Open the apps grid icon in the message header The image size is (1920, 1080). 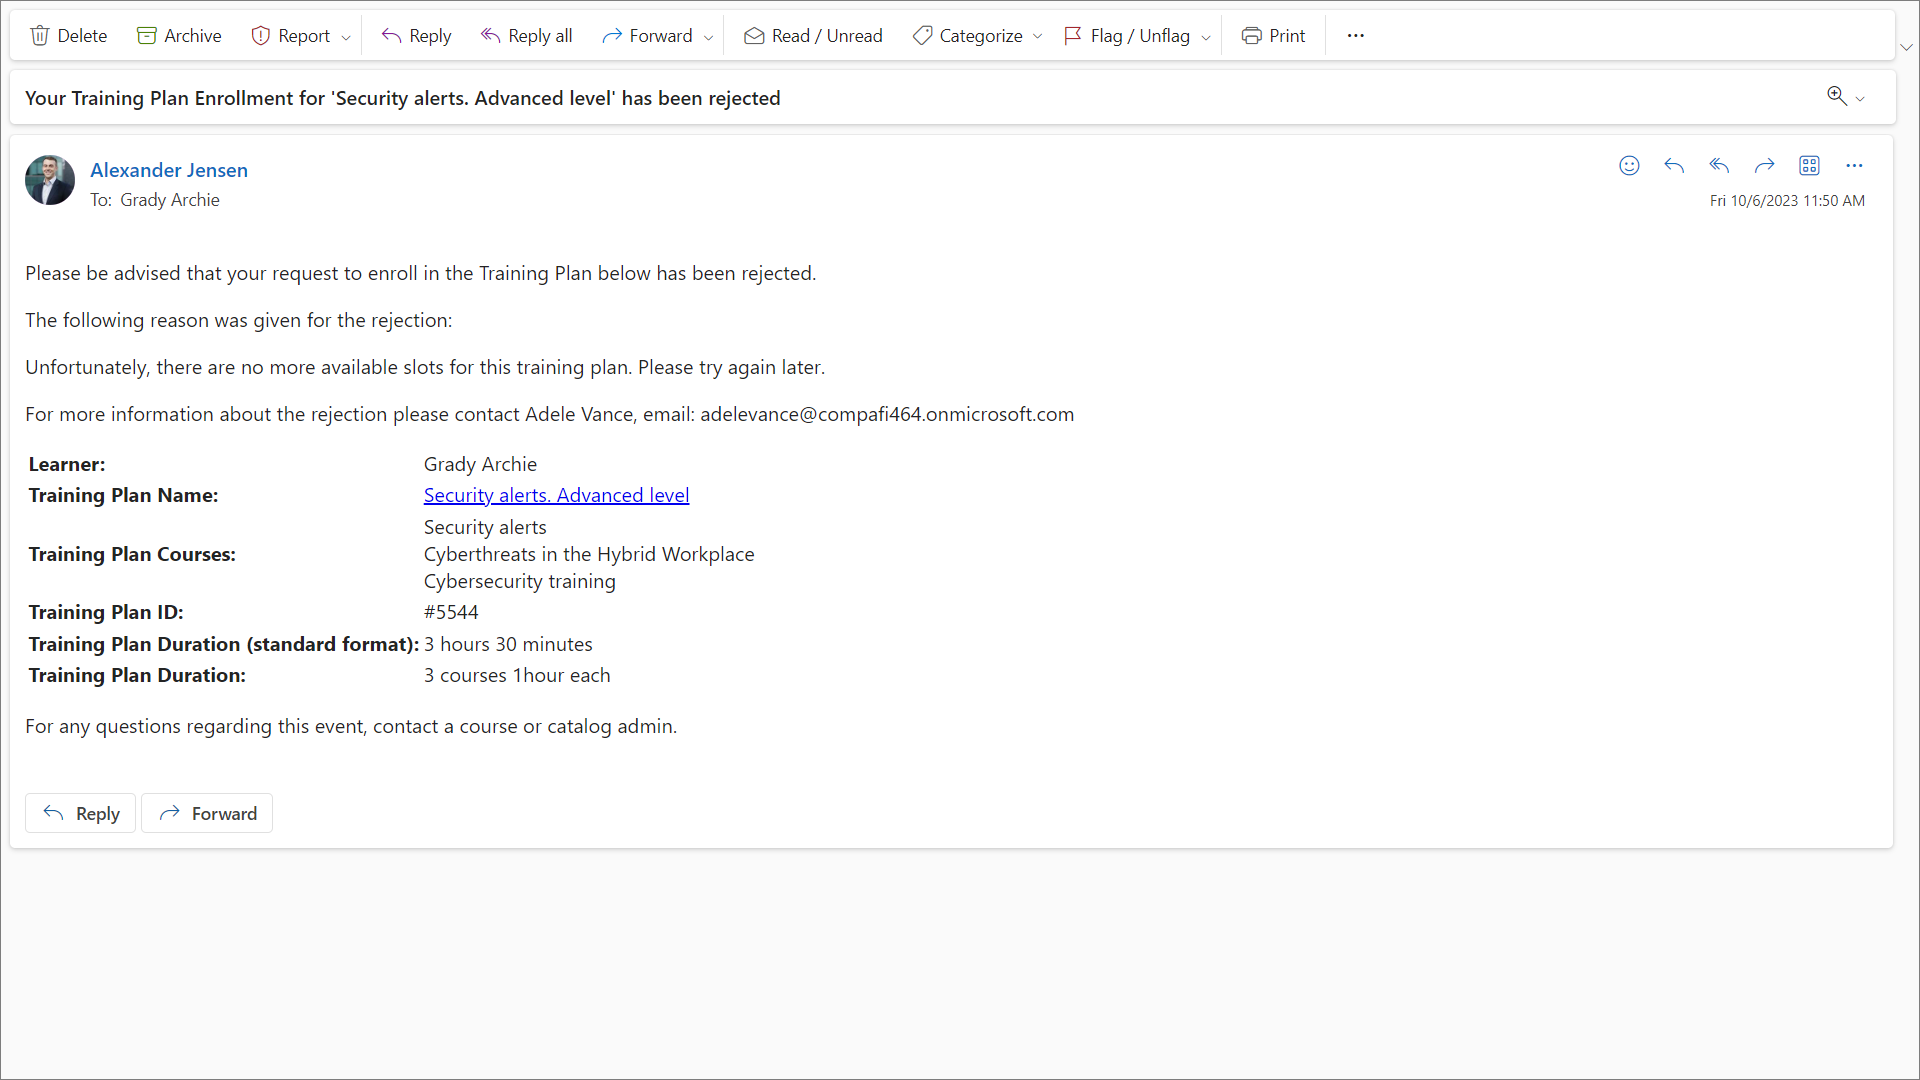(1809, 166)
